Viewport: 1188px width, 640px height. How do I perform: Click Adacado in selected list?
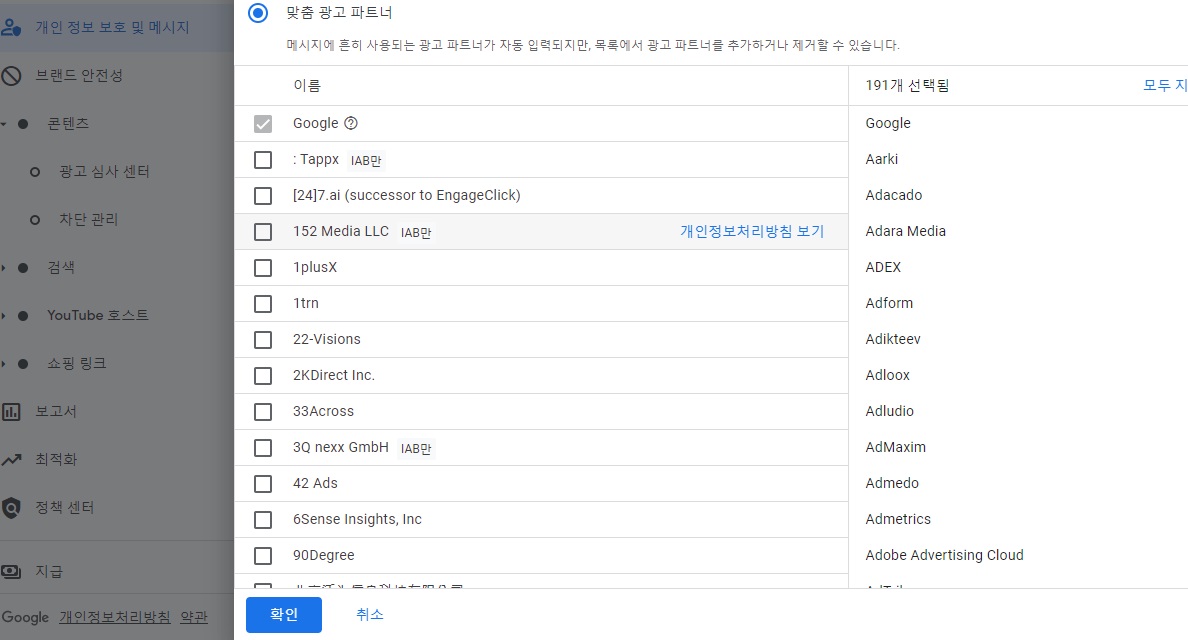[x=894, y=195]
